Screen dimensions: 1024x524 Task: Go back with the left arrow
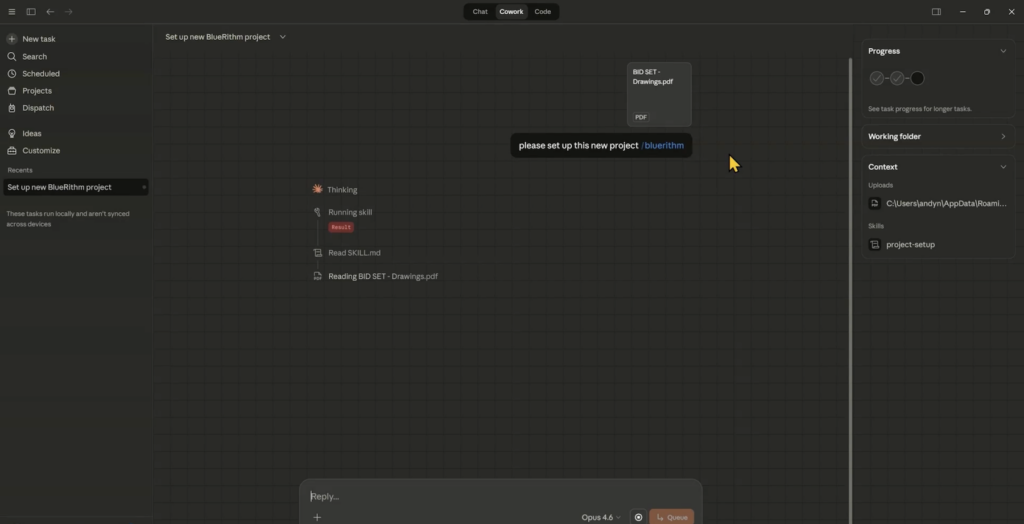coord(50,12)
